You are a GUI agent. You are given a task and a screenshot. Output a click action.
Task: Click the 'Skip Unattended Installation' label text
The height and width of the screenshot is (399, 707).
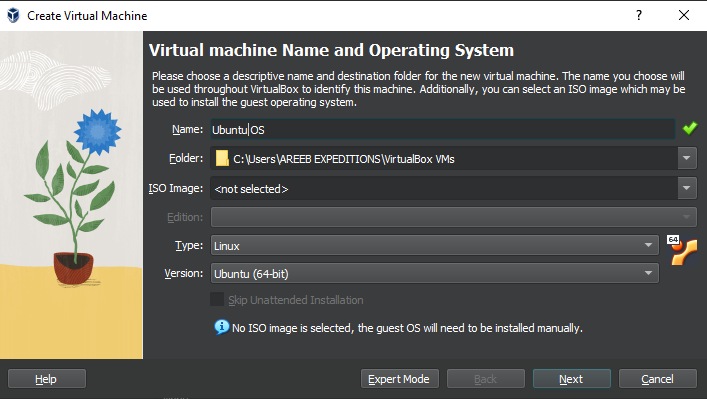point(296,300)
